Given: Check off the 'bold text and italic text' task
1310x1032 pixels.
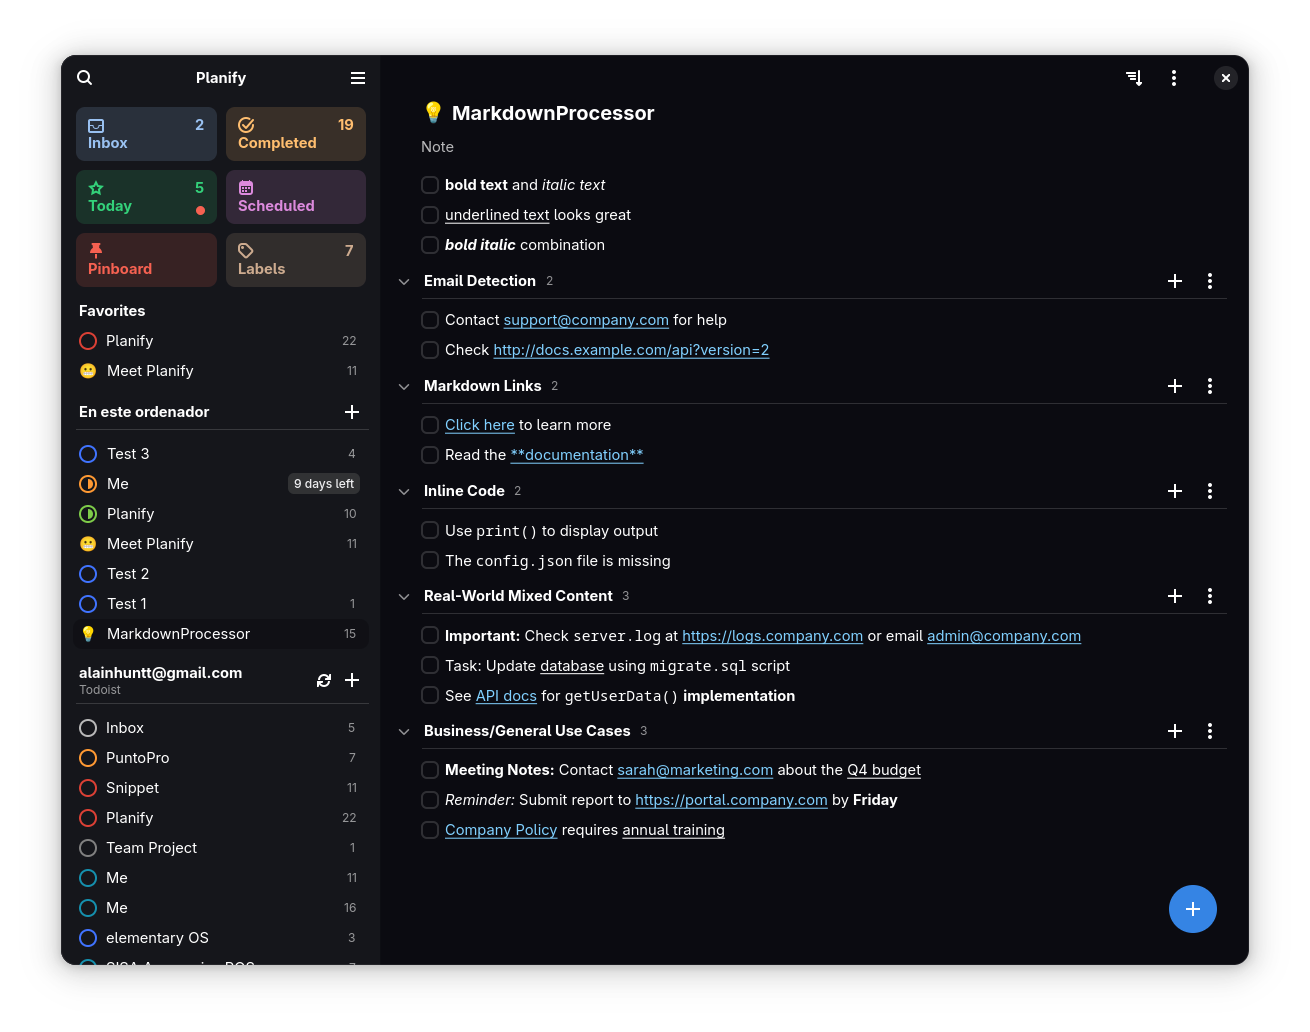Looking at the screenshot, I should (x=430, y=185).
